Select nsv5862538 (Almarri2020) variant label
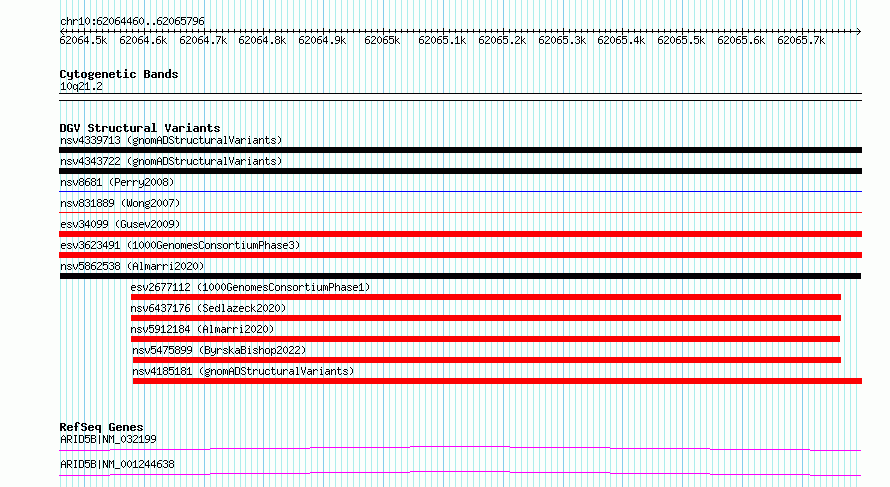 coord(132,266)
